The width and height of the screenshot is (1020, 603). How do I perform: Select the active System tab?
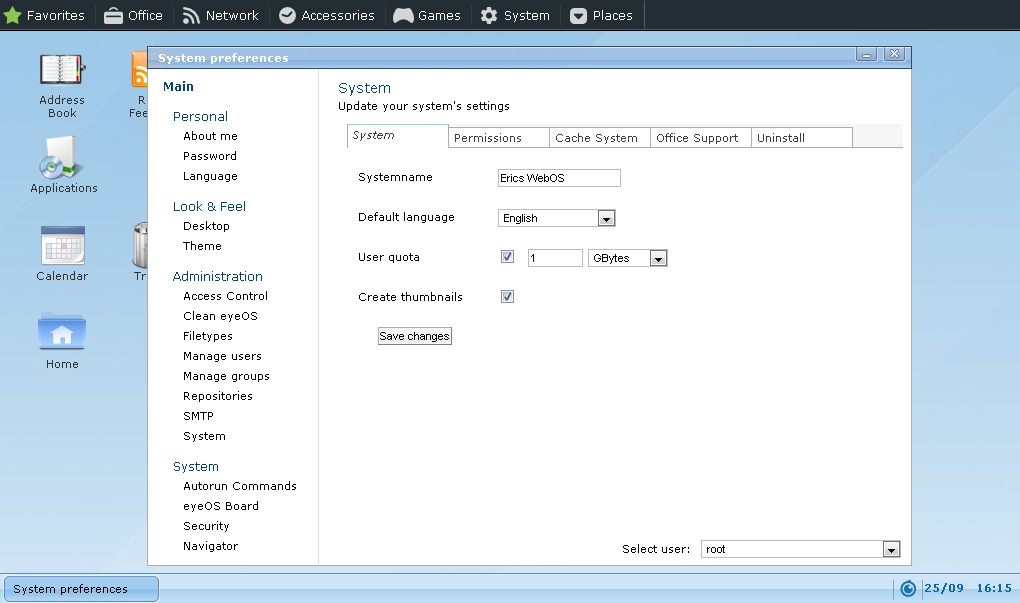(397, 136)
